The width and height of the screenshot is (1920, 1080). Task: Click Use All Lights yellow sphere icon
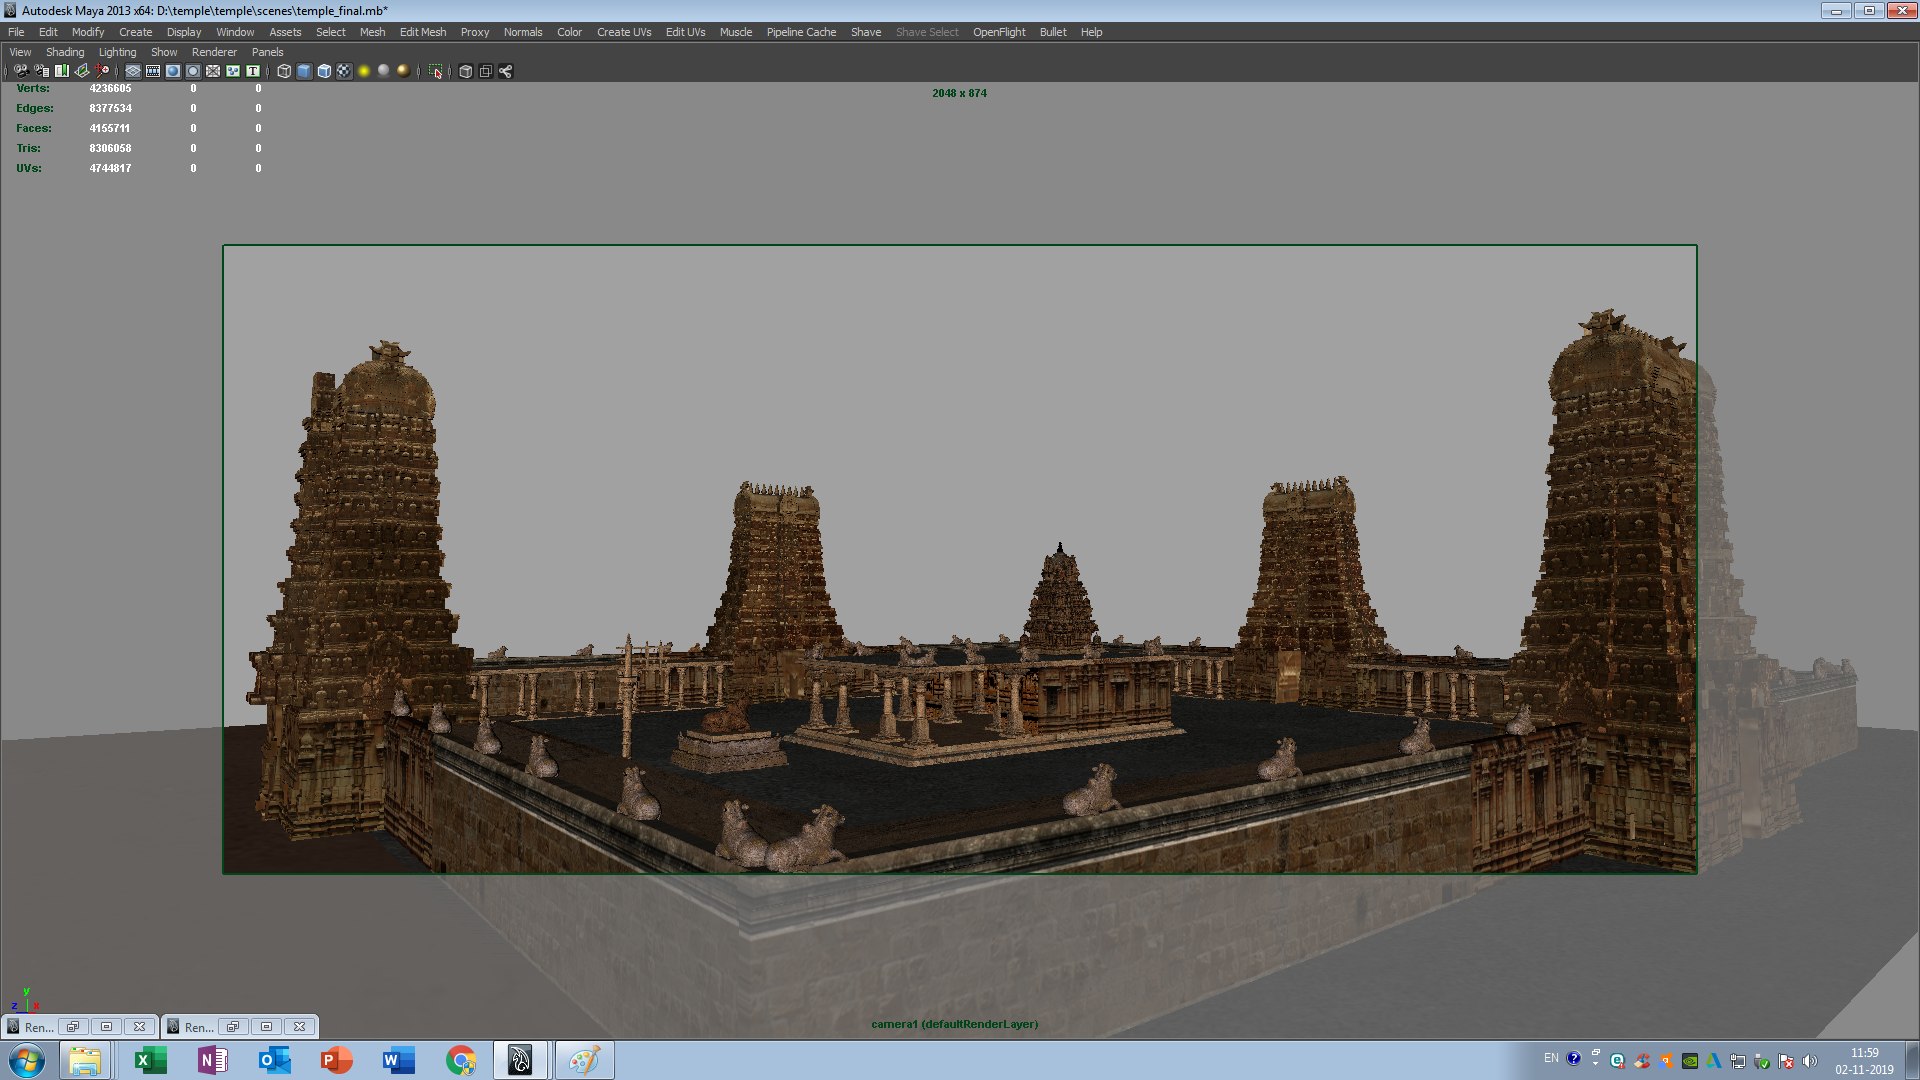(x=364, y=71)
